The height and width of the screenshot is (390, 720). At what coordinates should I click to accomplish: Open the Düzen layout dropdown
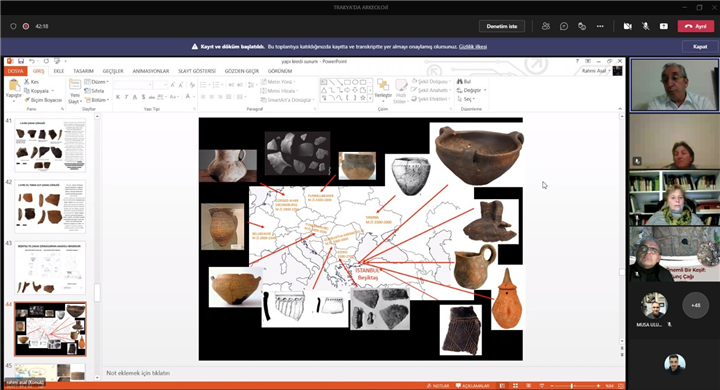(x=96, y=82)
